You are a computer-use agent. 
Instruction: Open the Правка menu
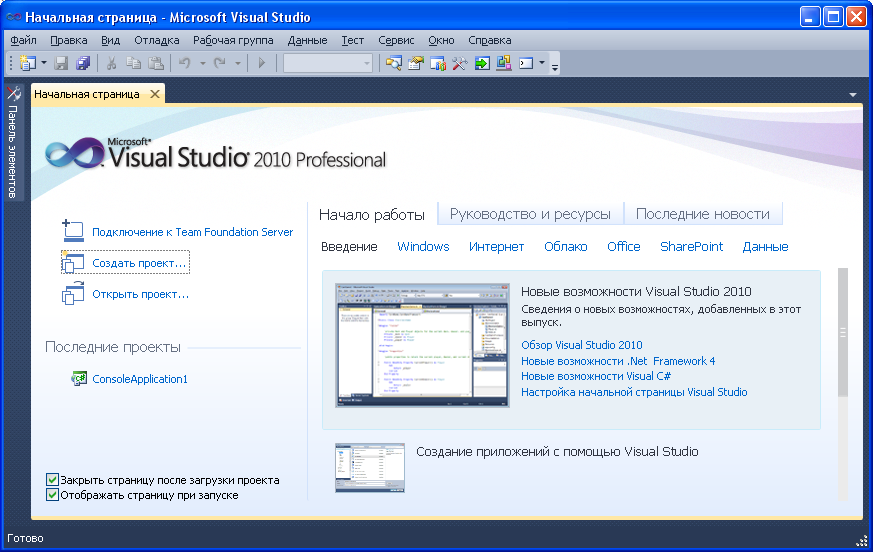pos(68,40)
